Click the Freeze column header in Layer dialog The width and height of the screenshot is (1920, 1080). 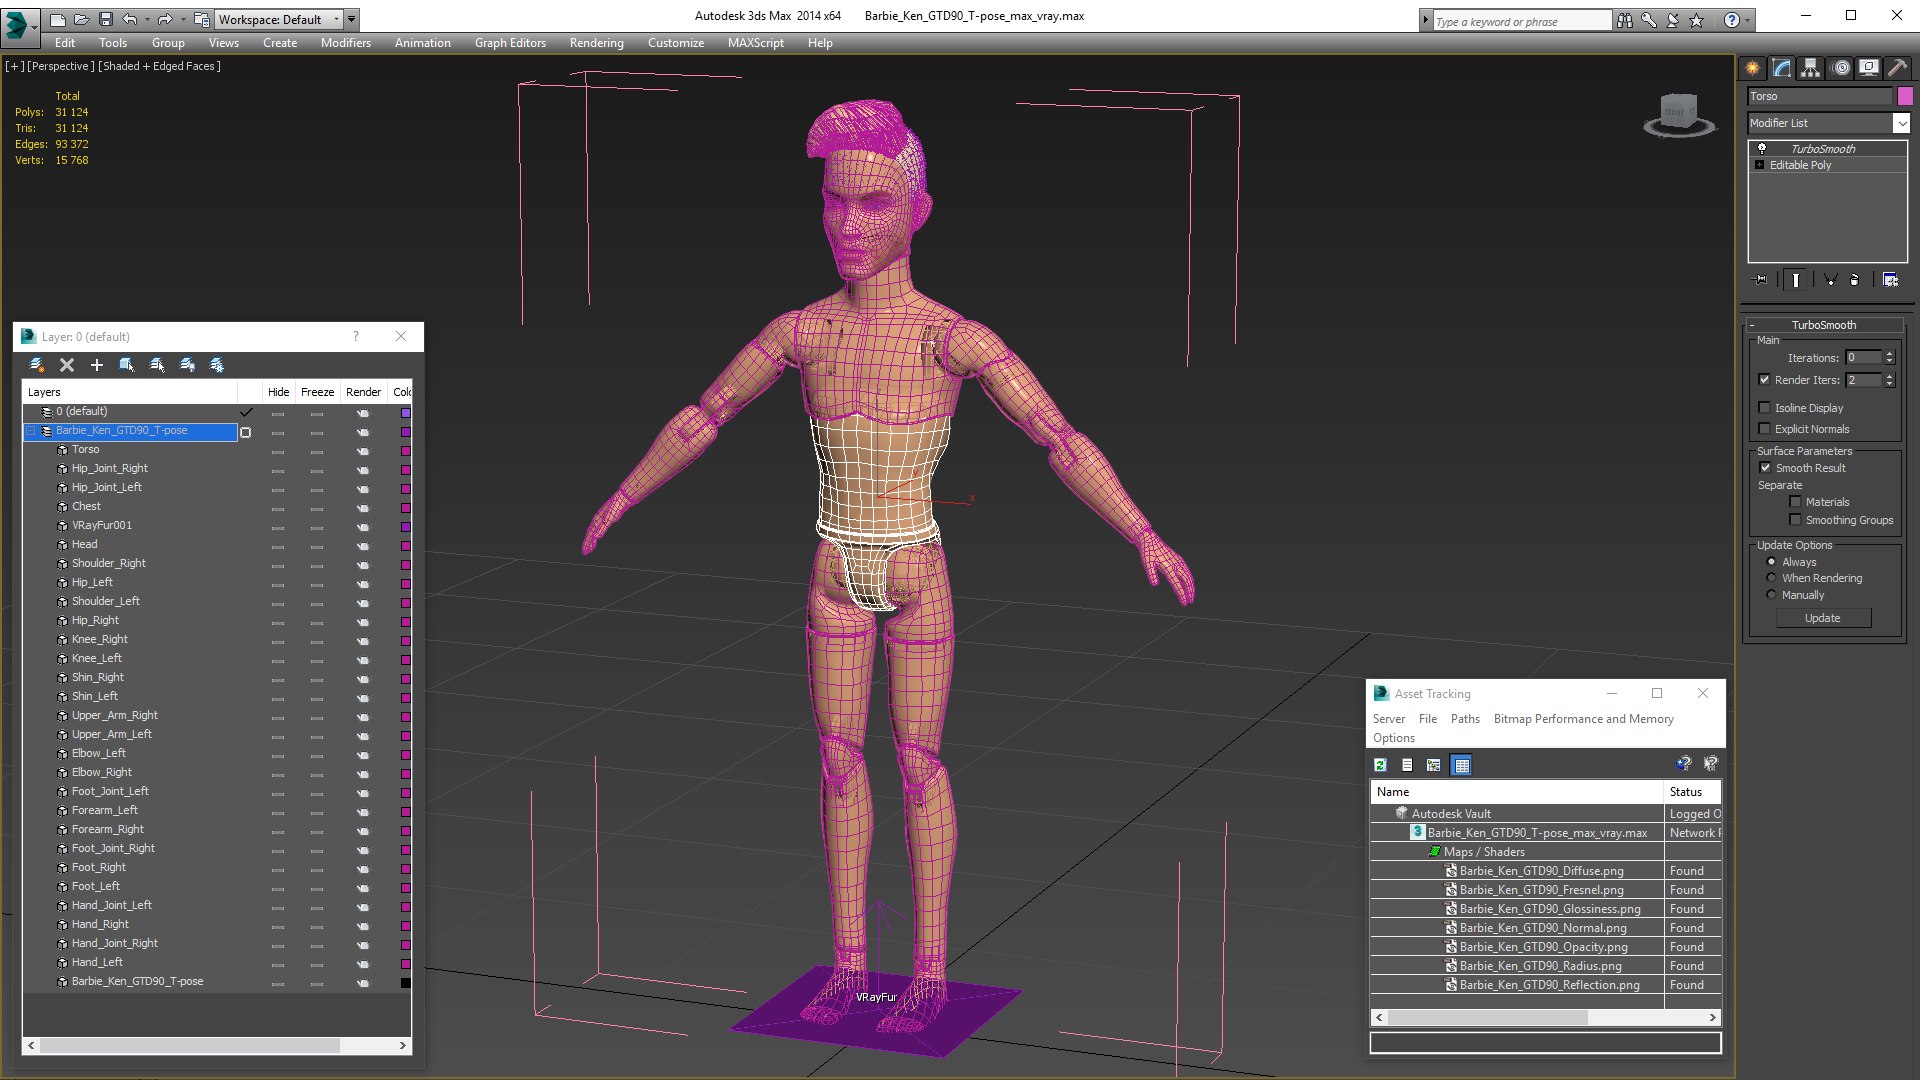point(317,392)
